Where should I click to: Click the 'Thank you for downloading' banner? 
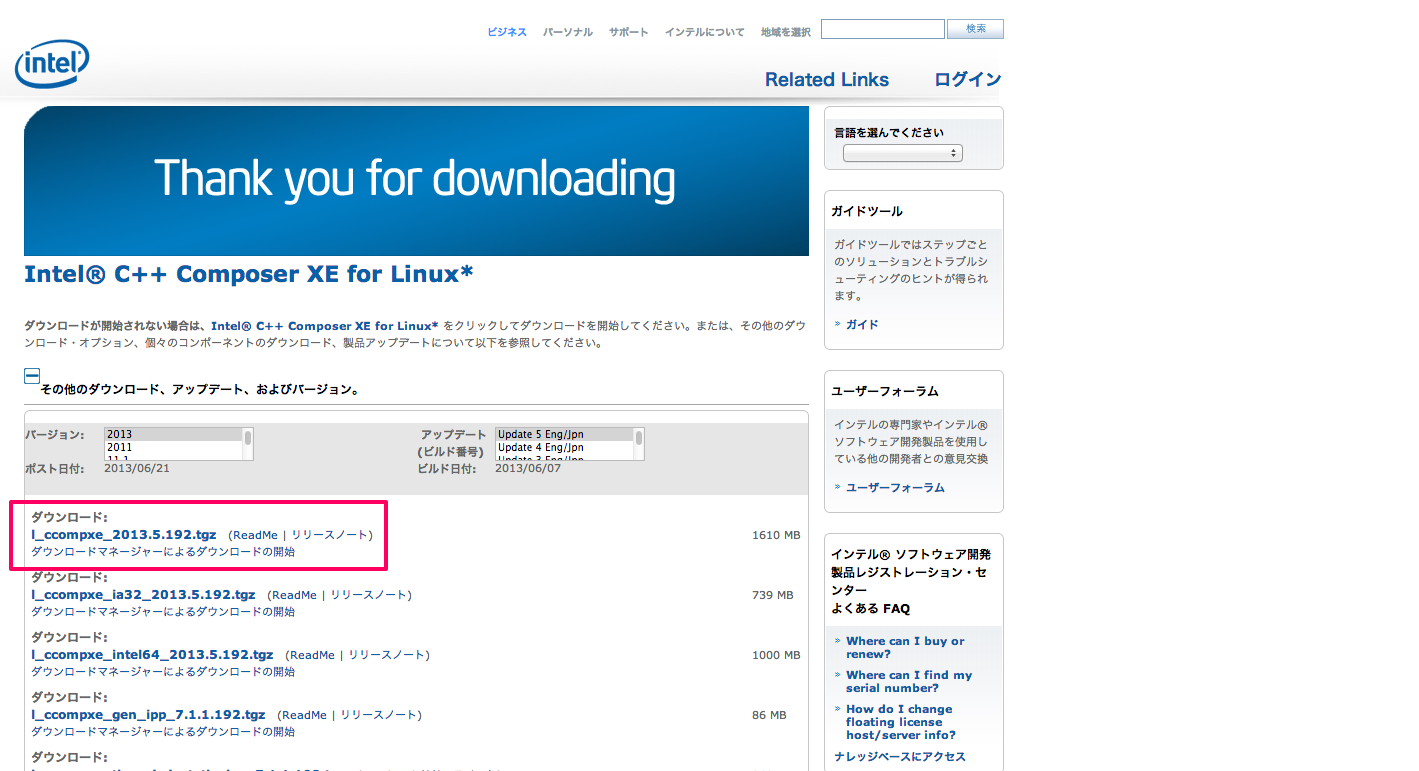(416, 181)
